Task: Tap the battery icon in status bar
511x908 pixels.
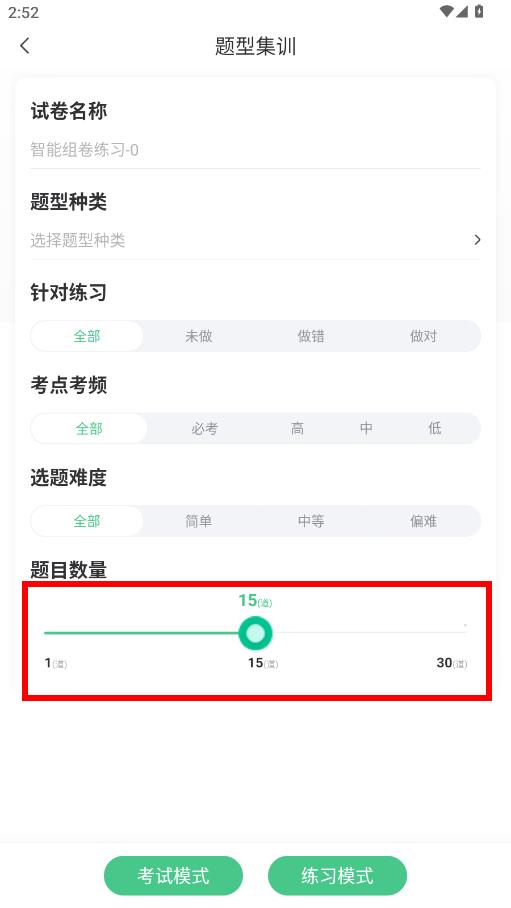Action: pos(479,11)
